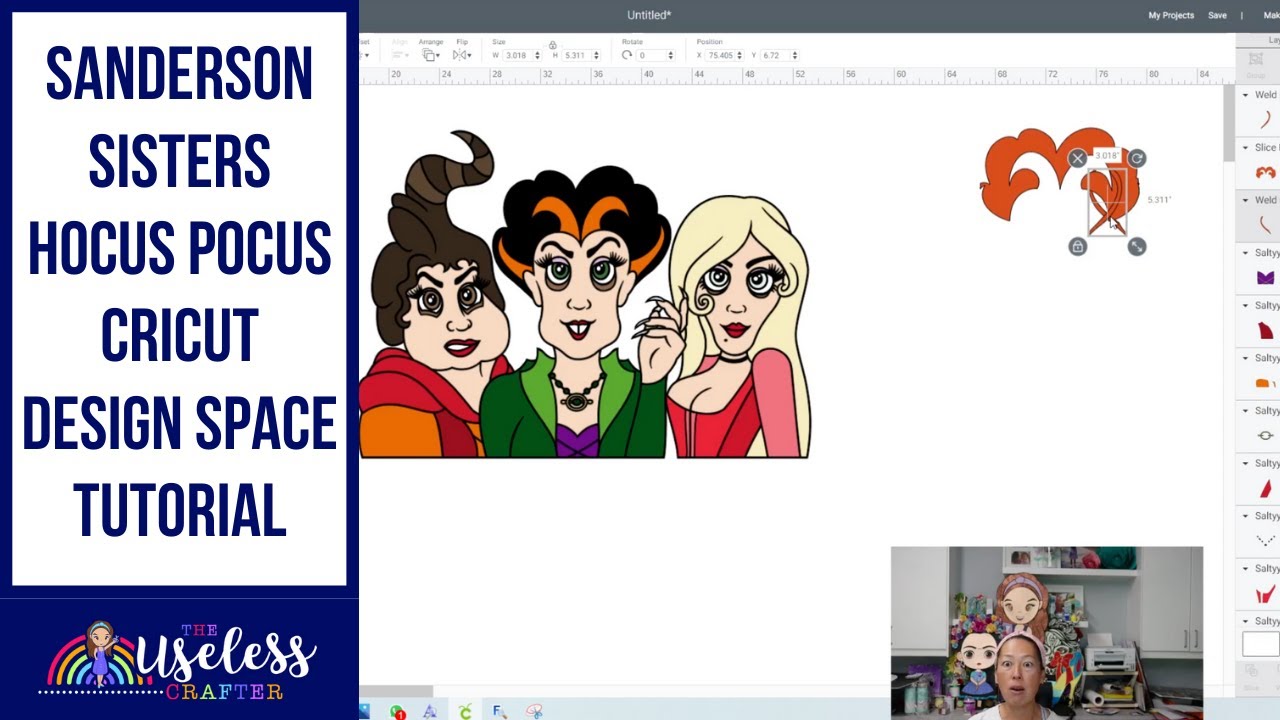
Task: Click the lock handle on selected shape
Action: [1077, 246]
